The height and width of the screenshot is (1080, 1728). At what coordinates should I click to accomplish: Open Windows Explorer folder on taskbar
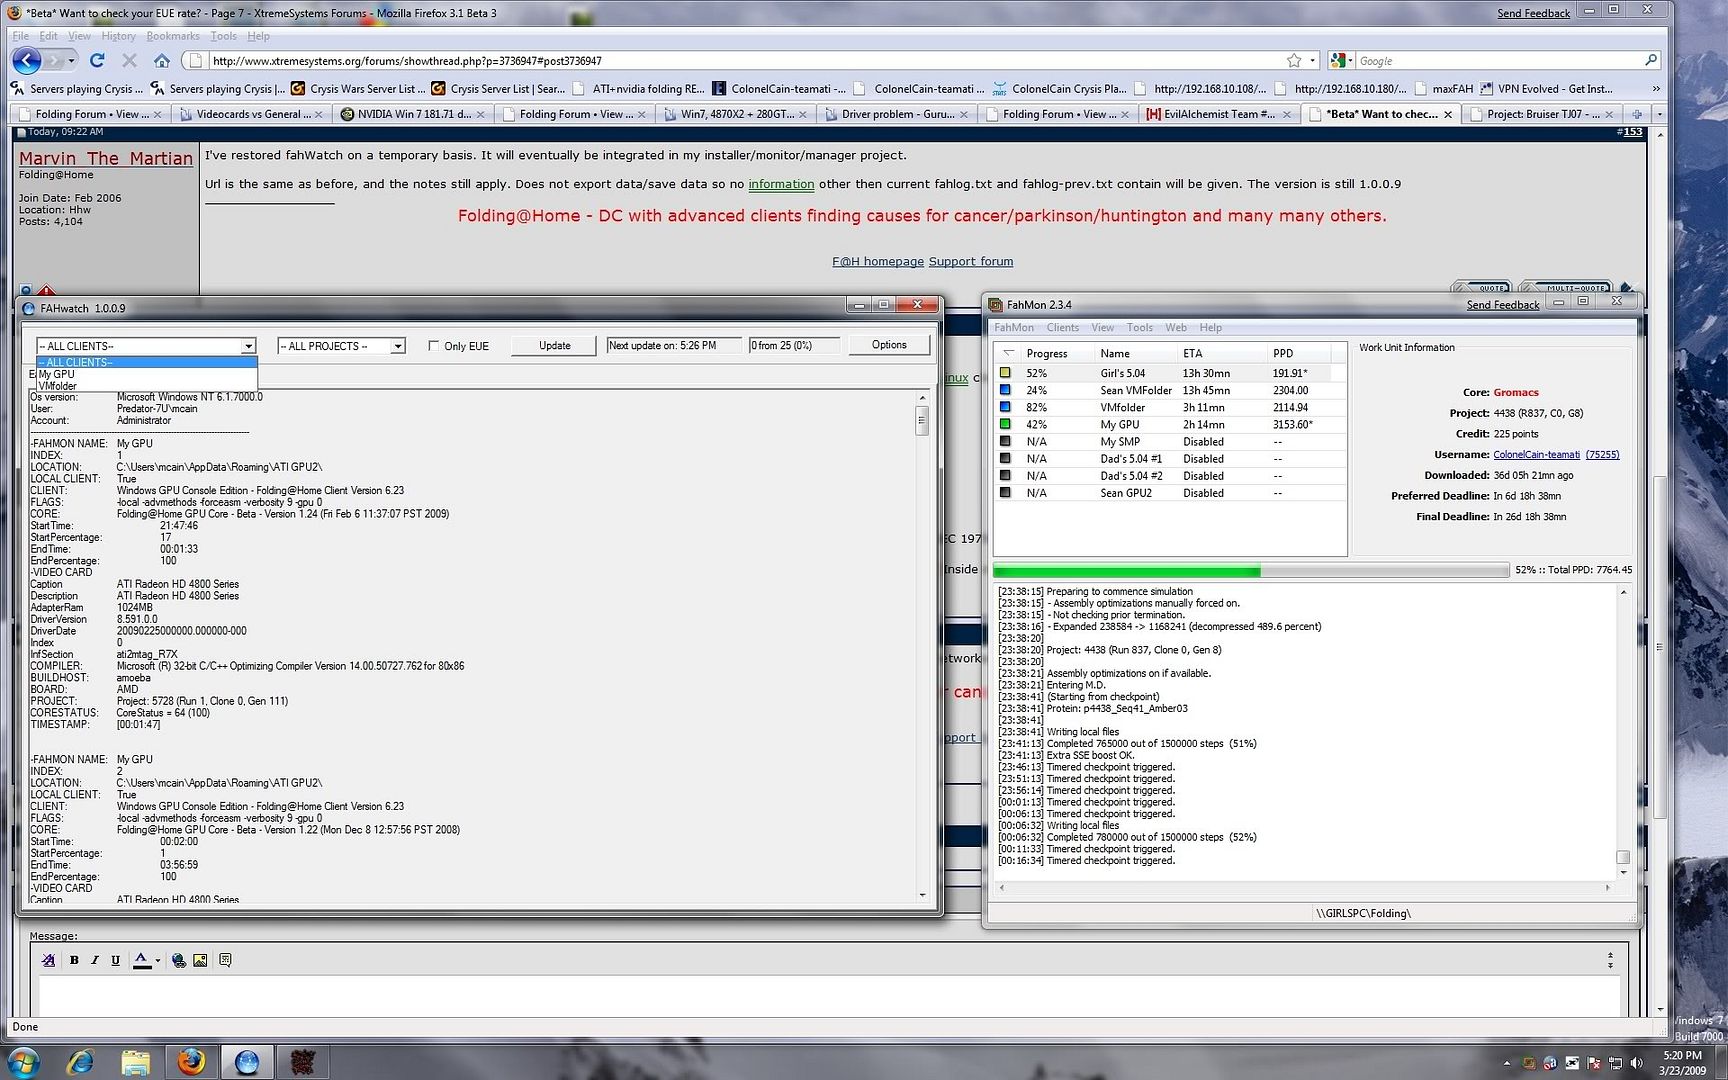click(135, 1061)
